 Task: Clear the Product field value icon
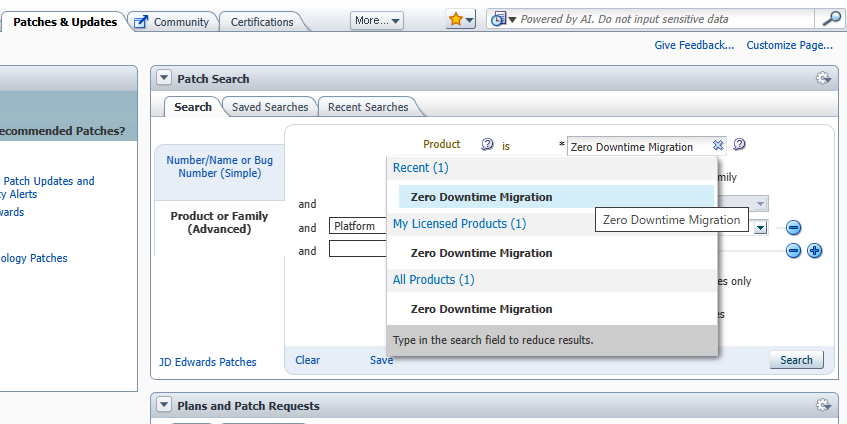click(x=717, y=145)
